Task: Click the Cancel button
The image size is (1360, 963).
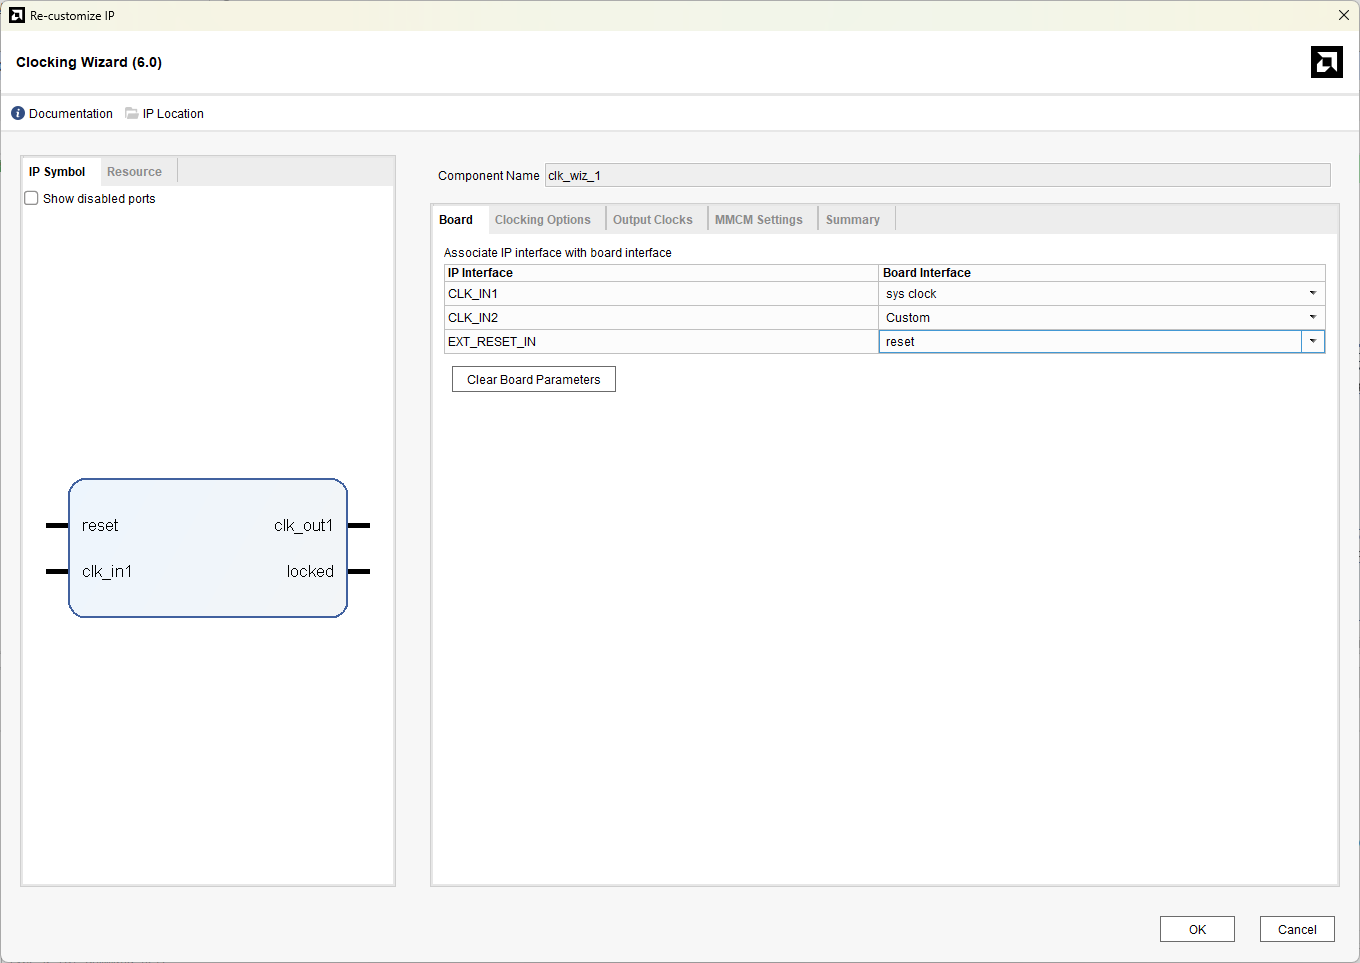Action: coord(1297,929)
